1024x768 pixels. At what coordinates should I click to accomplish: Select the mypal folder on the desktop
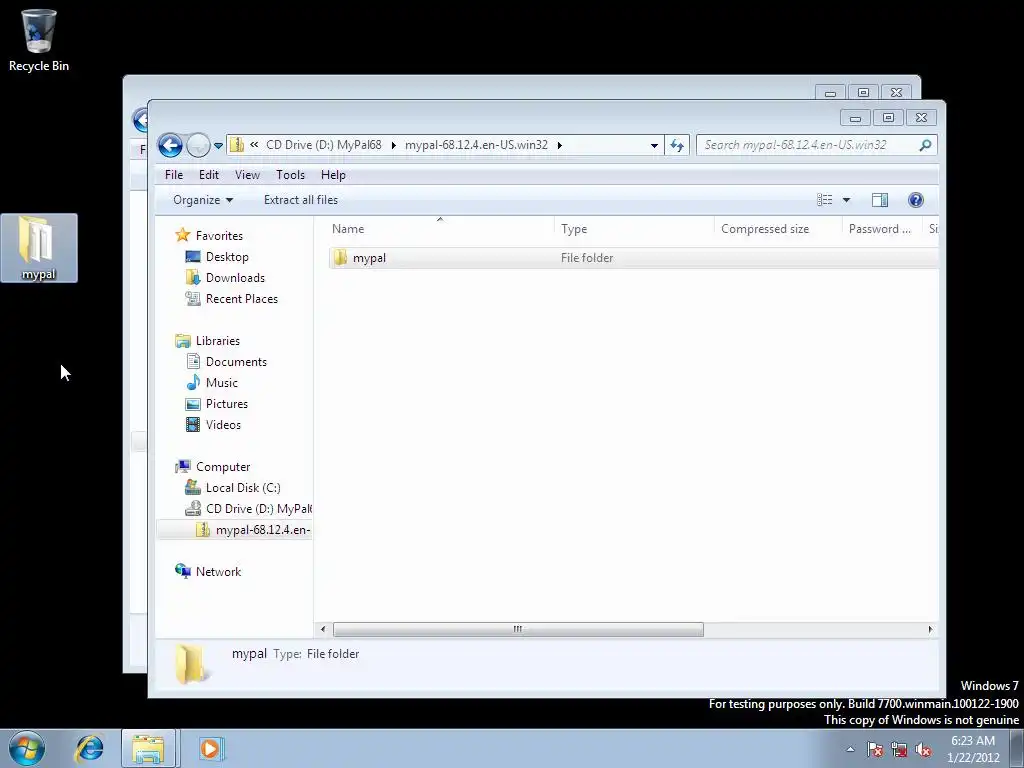click(39, 248)
